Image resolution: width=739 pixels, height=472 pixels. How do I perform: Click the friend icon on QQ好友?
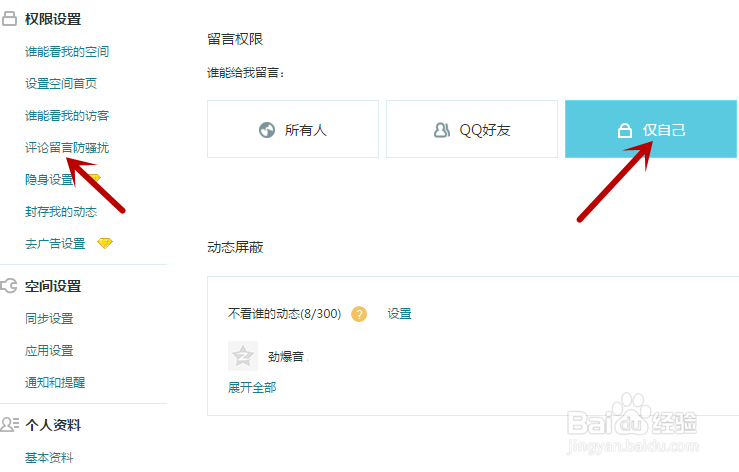click(x=441, y=130)
